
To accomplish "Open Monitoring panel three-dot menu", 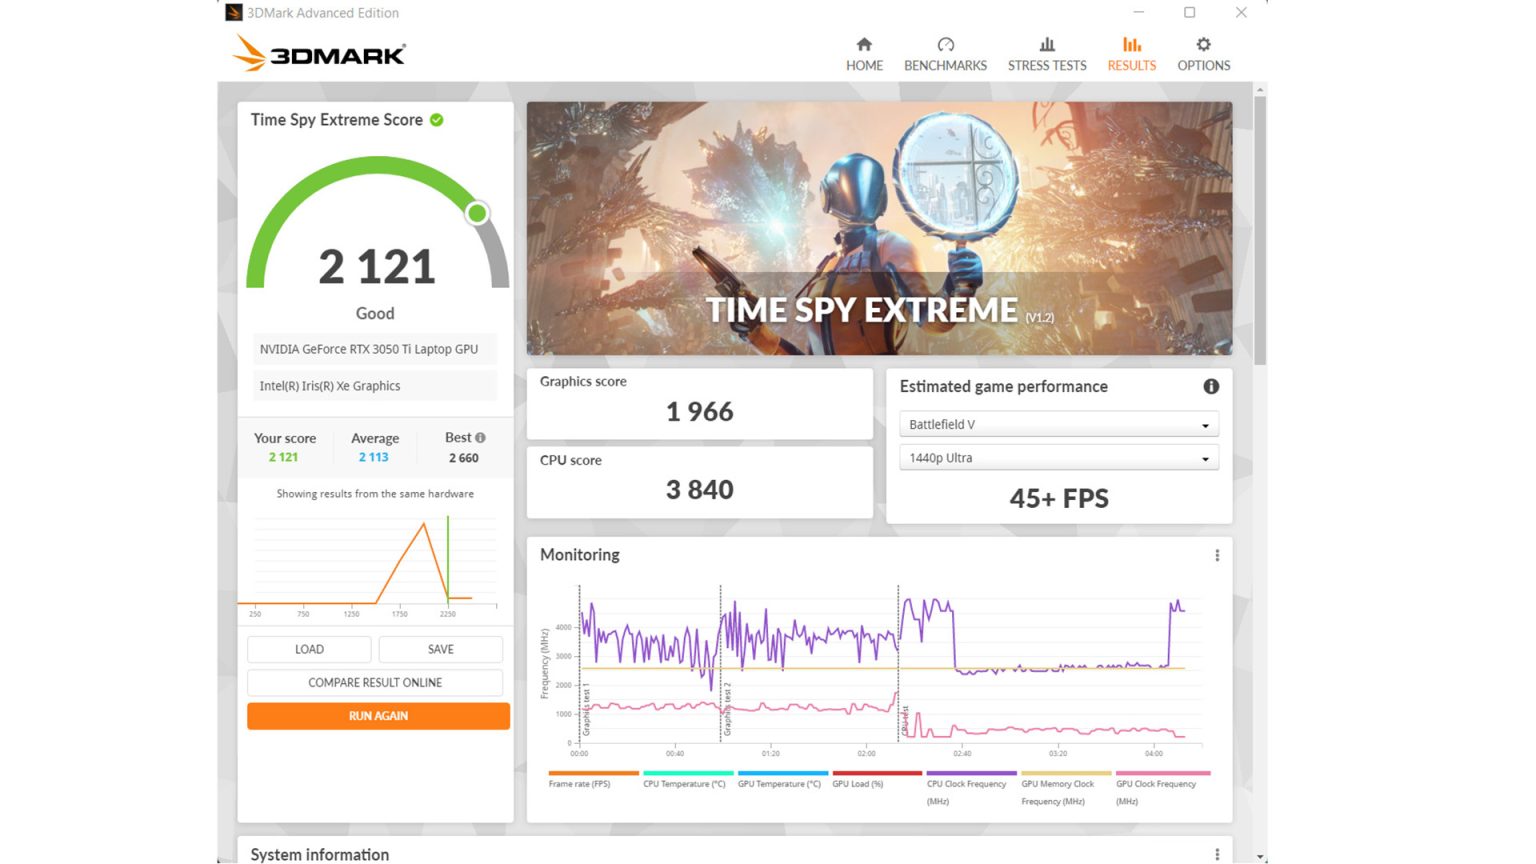I will coord(1217,555).
